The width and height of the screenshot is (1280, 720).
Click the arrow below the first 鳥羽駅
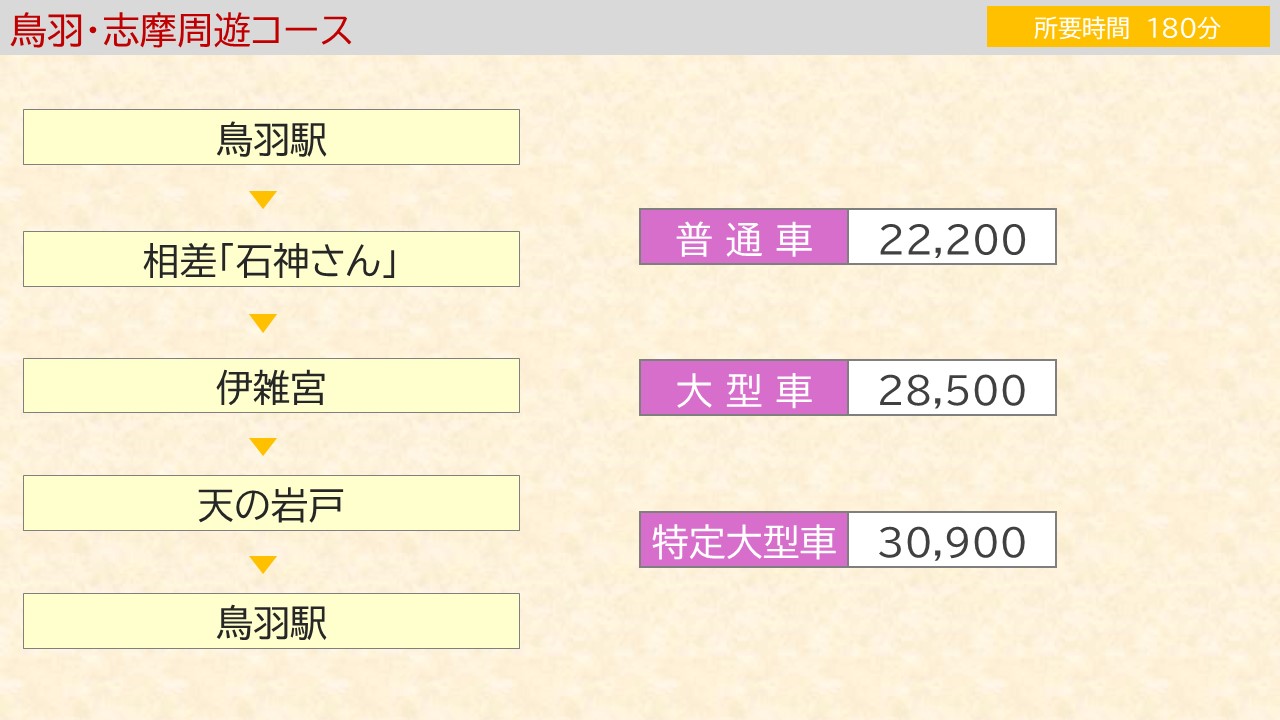[263, 199]
